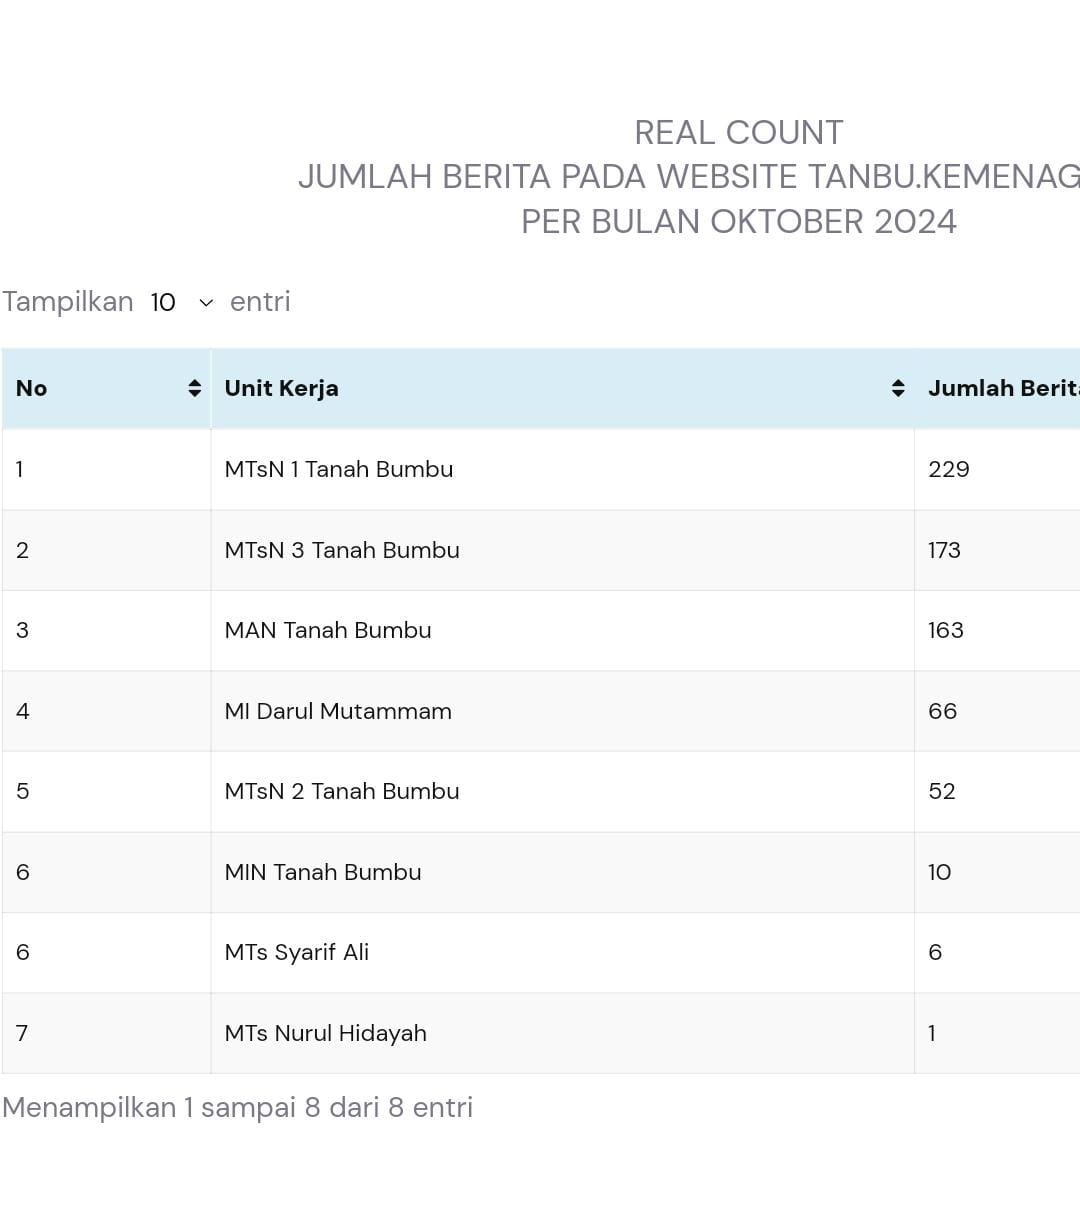Click the sort arrows in Unit Kerja column
This screenshot has height=1232, width=1080.
(x=898, y=389)
